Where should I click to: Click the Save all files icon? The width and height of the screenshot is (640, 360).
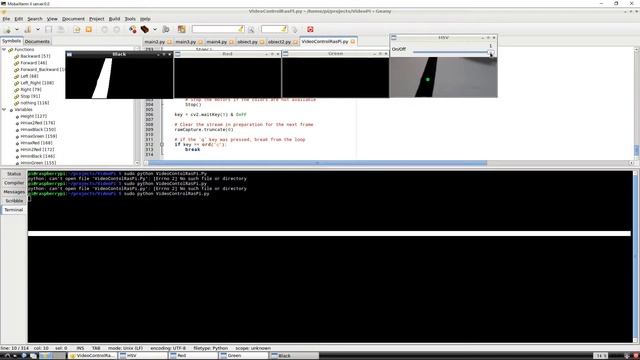(61, 29)
